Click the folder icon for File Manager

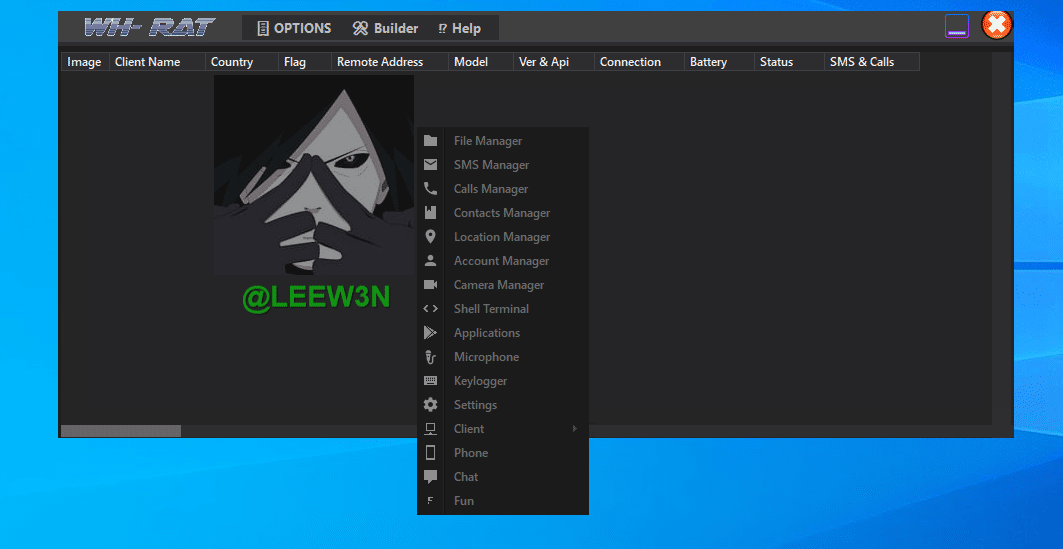pyautogui.click(x=430, y=141)
